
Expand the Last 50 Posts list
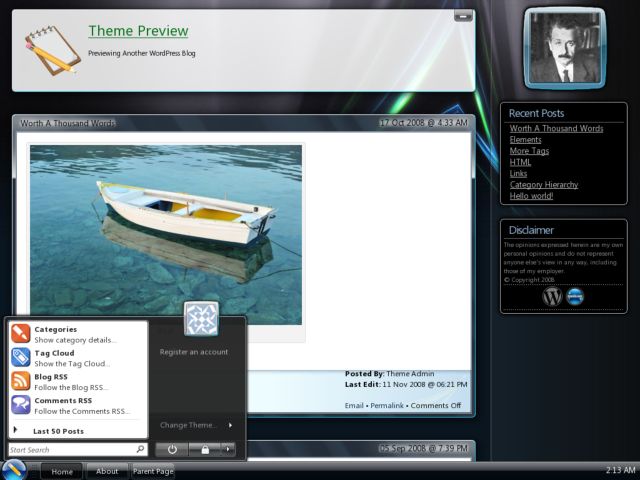(x=58, y=431)
